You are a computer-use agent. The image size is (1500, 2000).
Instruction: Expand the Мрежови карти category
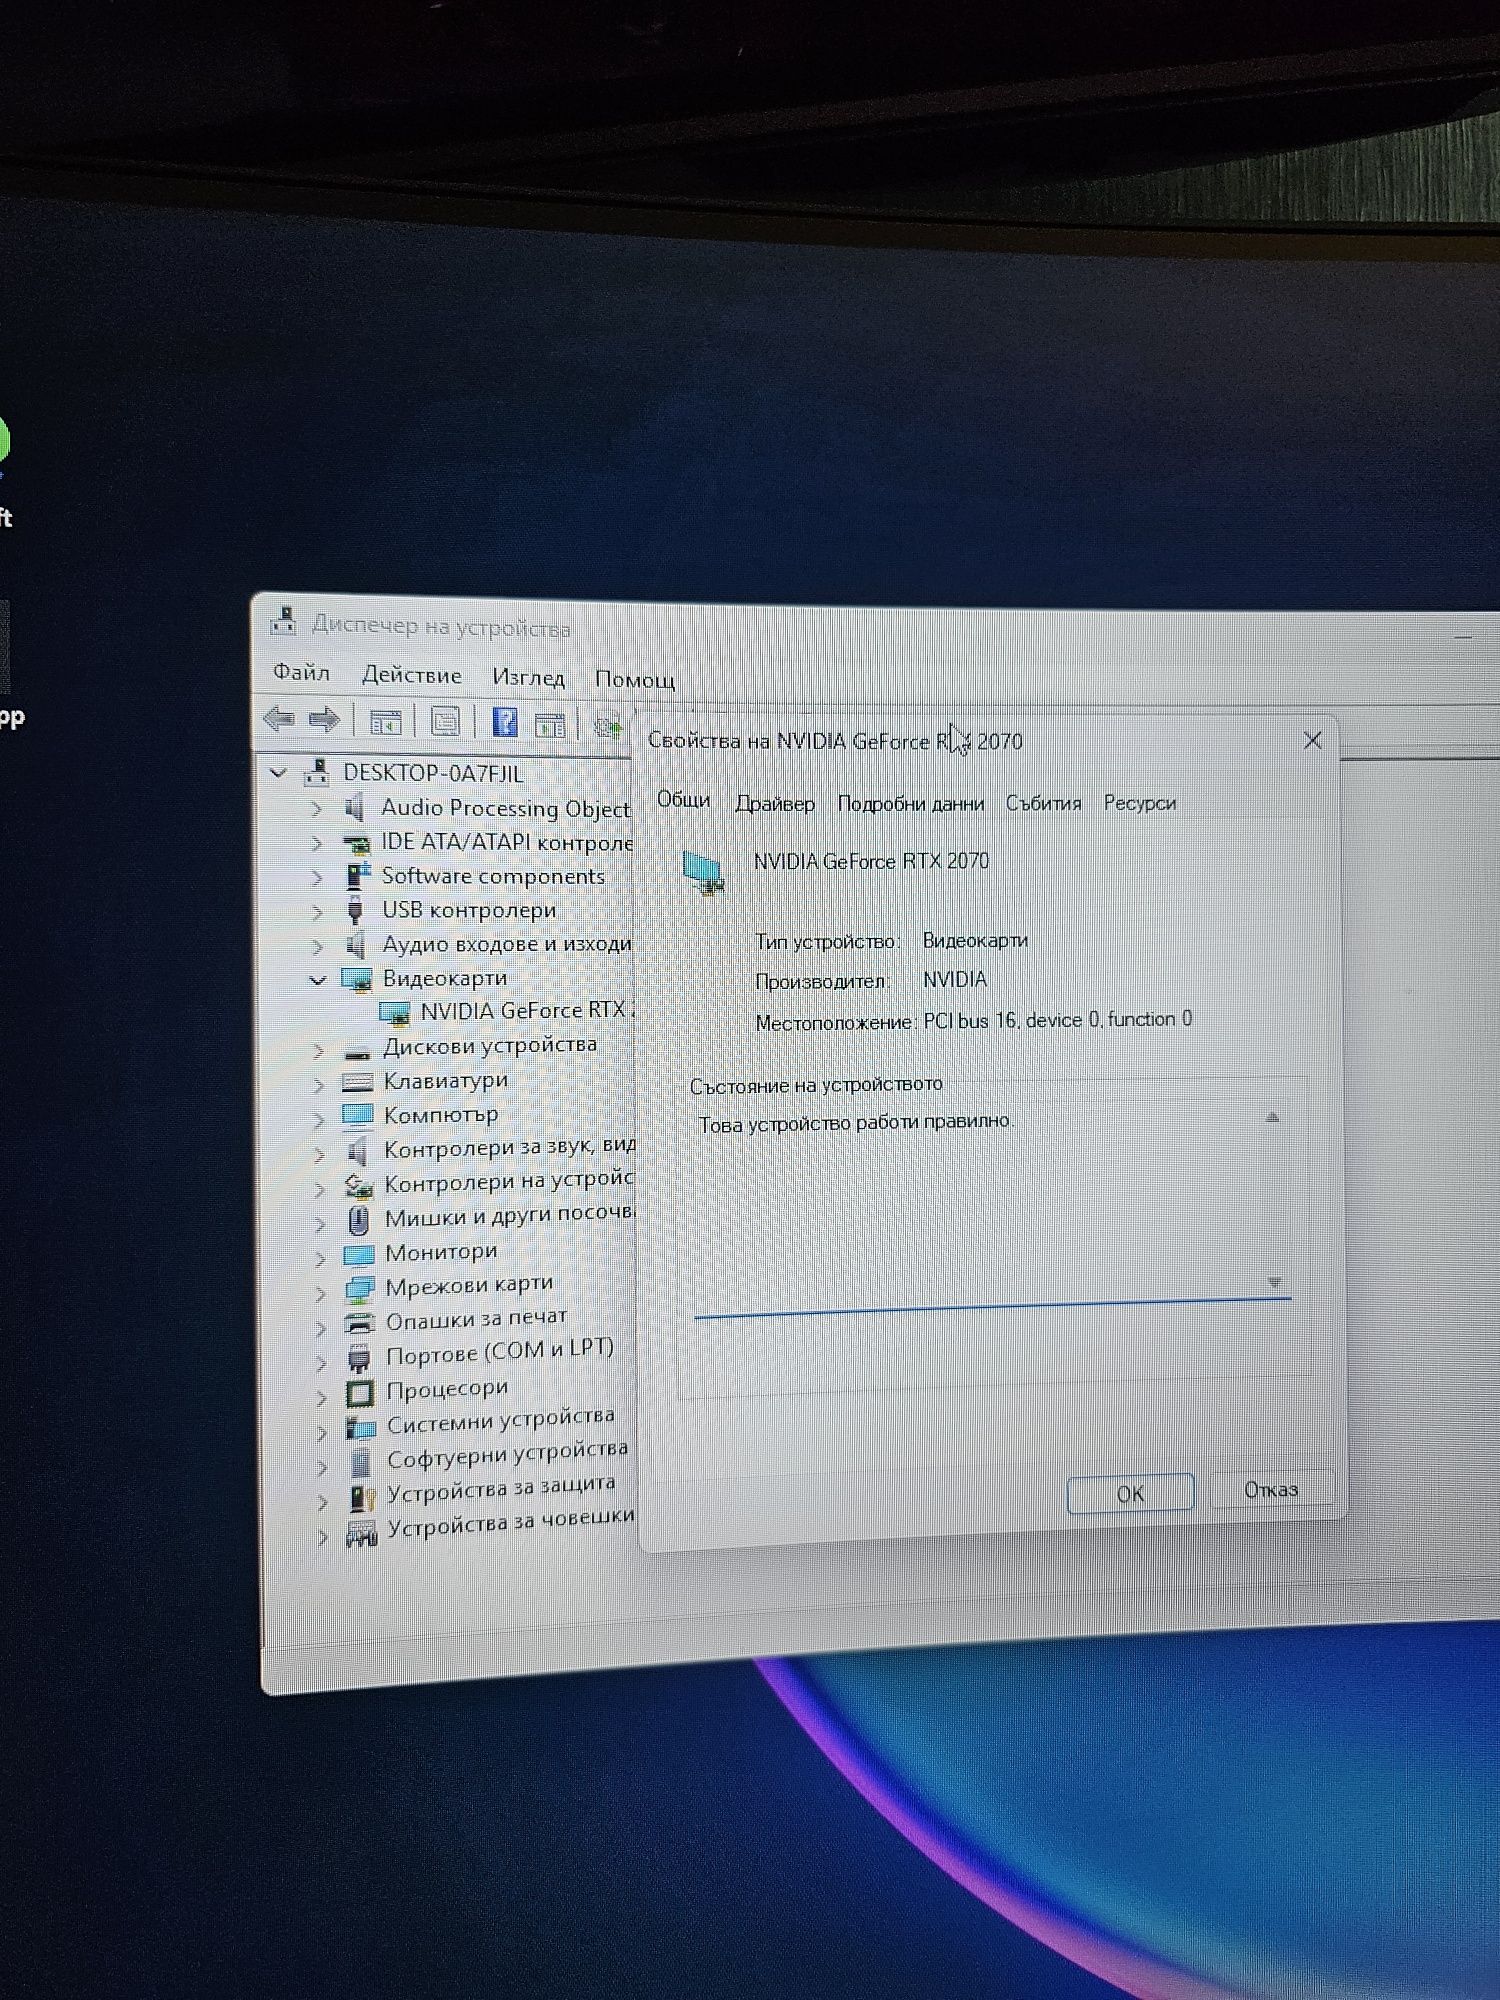click(320, 1293)
